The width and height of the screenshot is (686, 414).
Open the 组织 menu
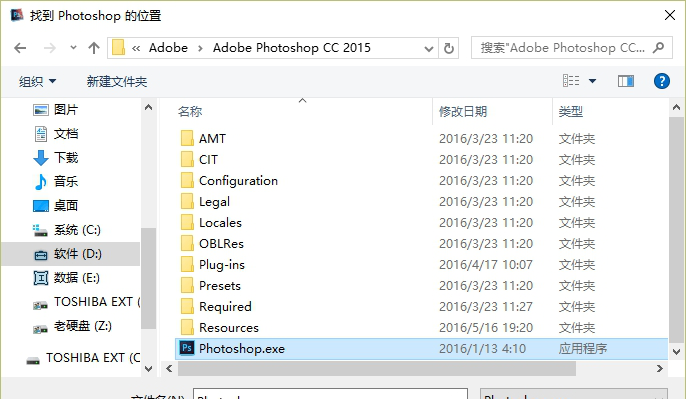tap(37, 81)
